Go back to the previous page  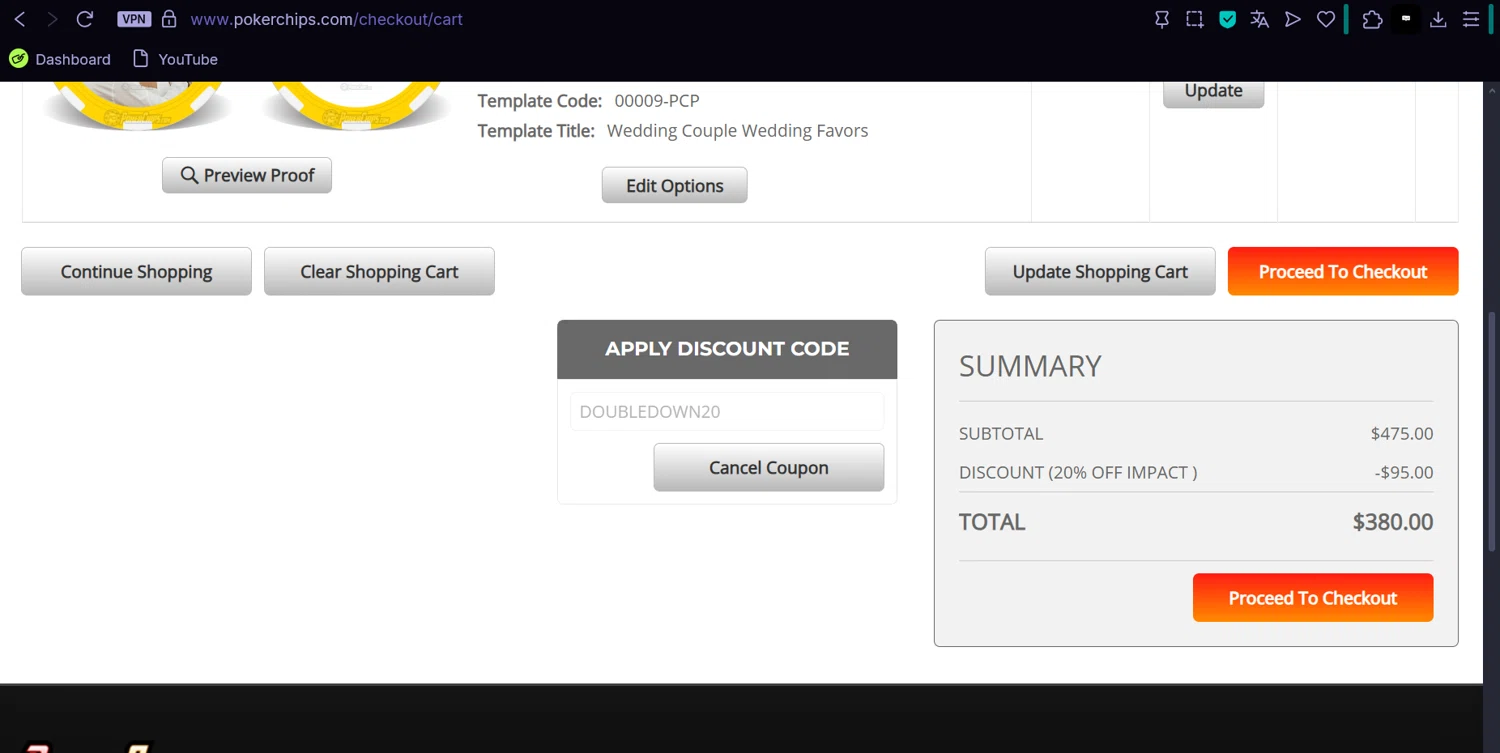click(x=20, y=19)
